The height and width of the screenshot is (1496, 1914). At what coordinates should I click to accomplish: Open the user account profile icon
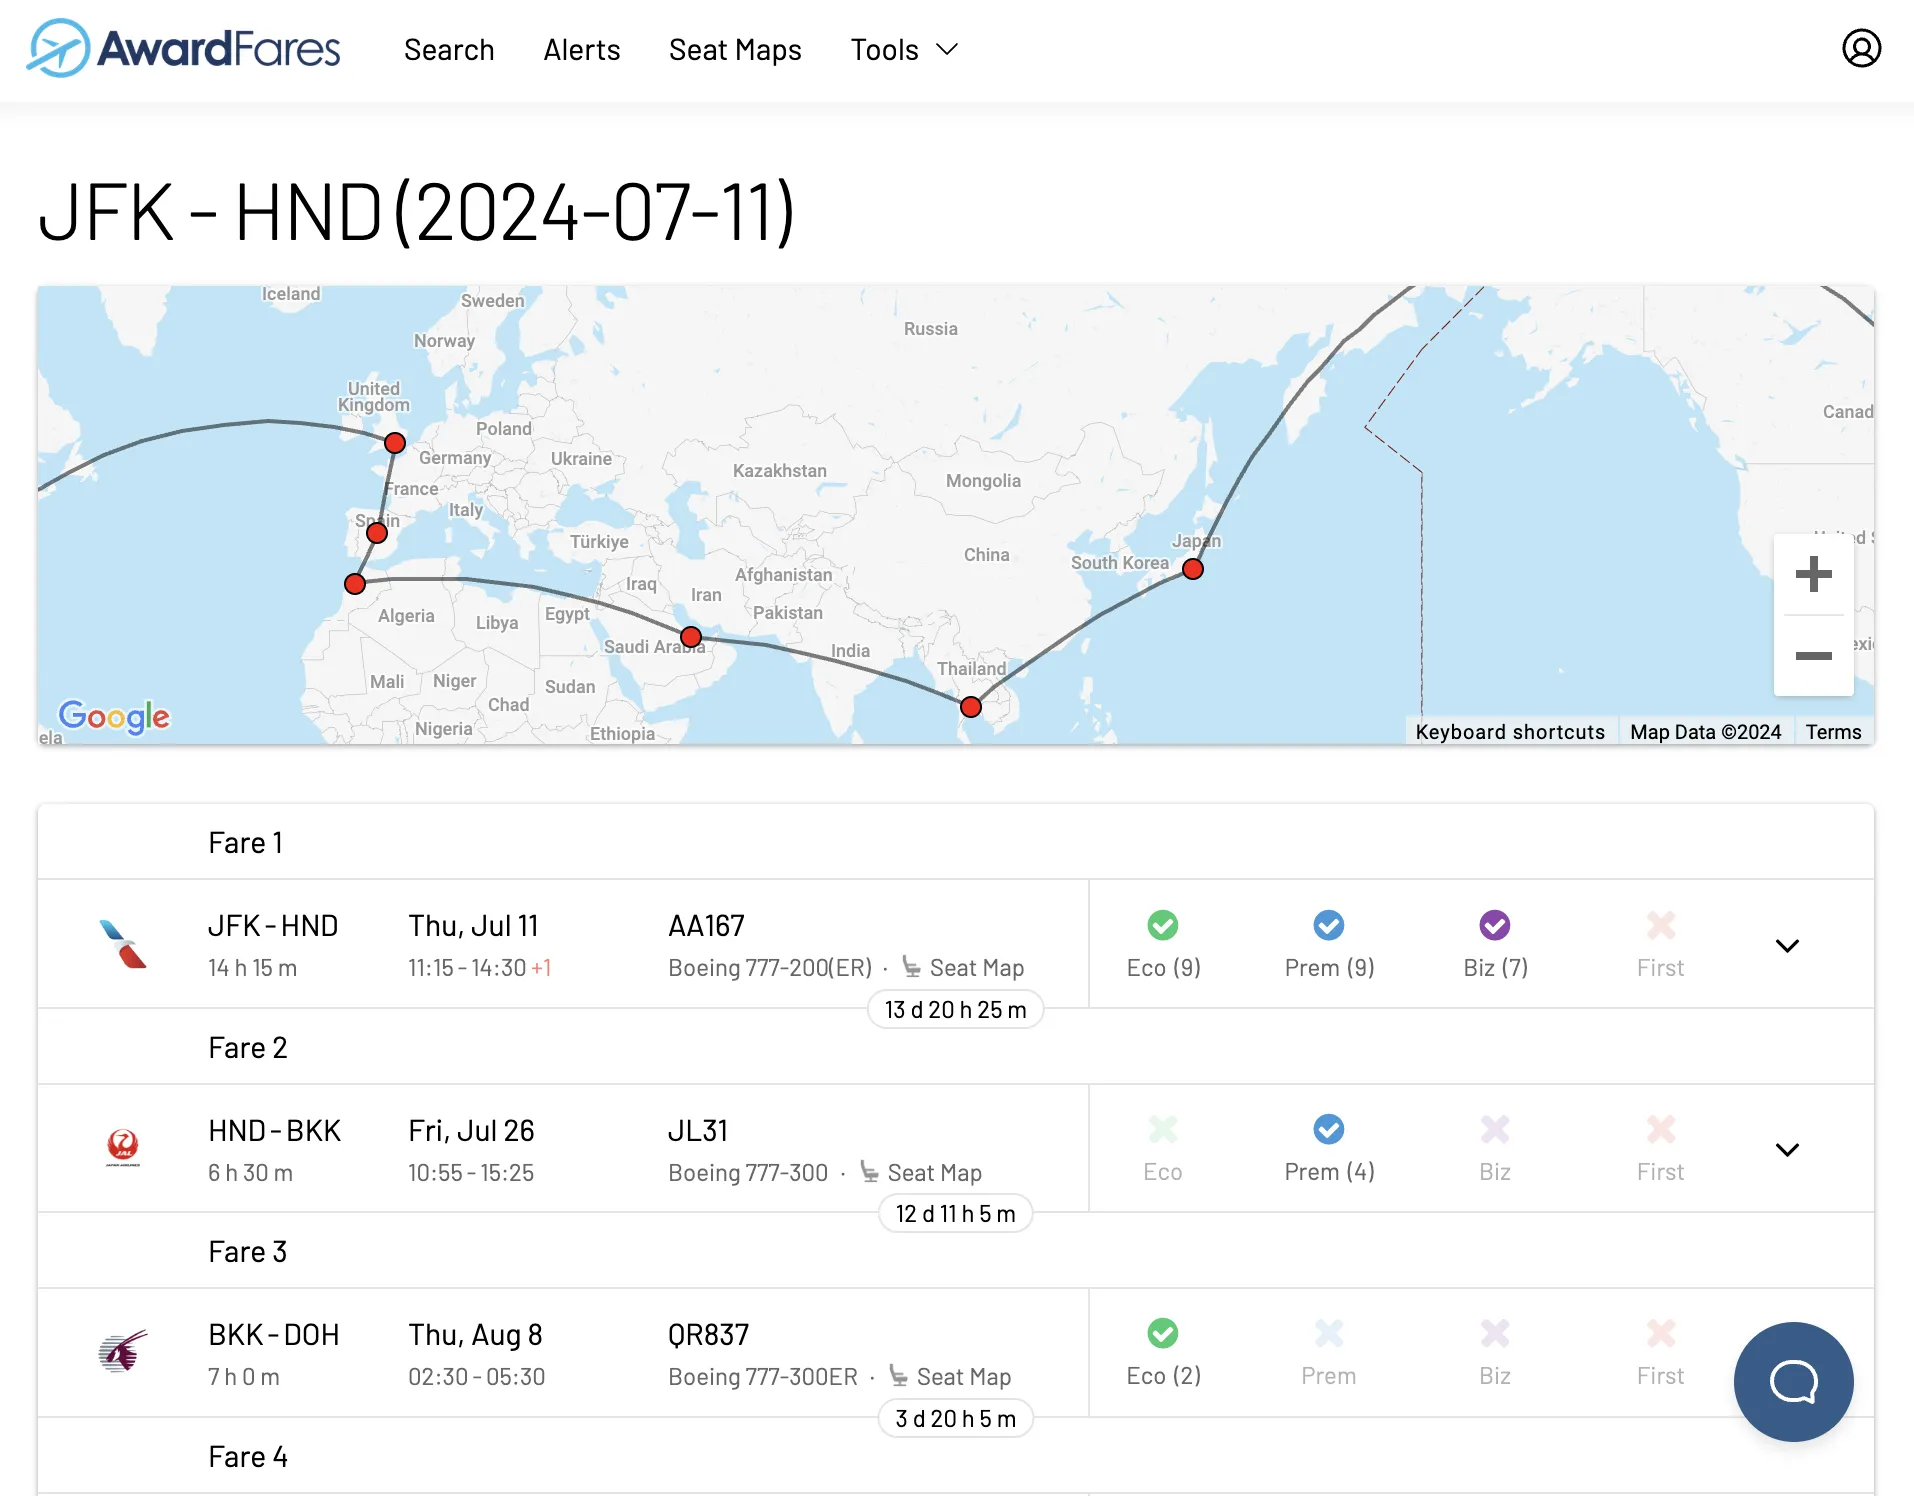click(x=1861, y=48)
